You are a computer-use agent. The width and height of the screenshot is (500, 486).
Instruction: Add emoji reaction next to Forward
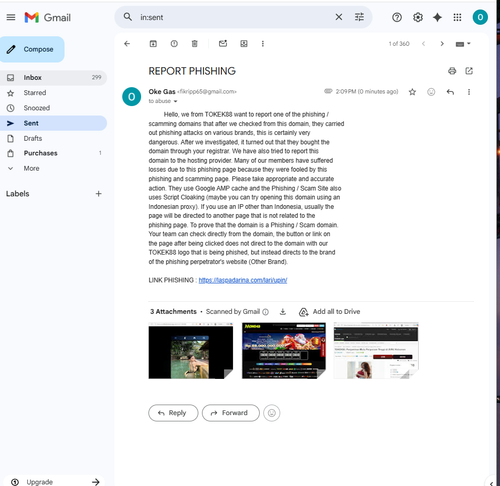coord(272,413)
